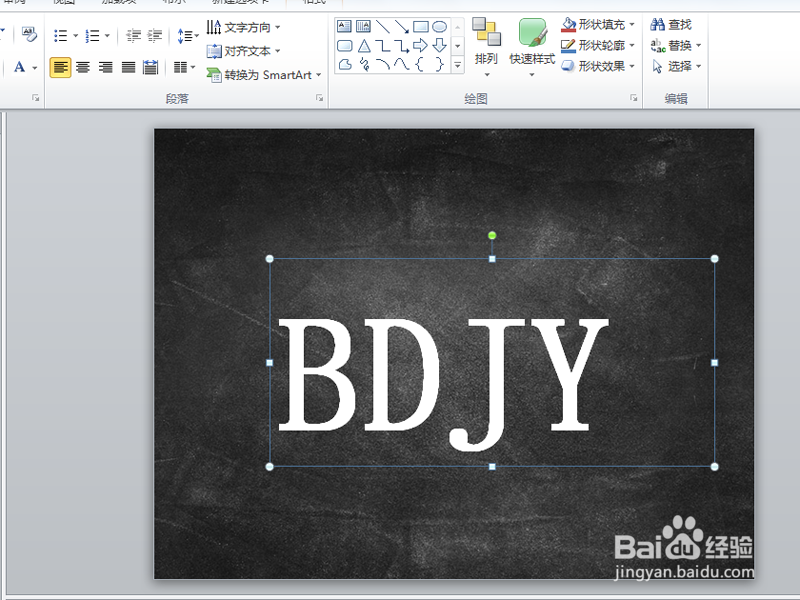Select the elbow arrow connector shape
The width and height of the screenshot is (800, 600).
pos(402,46)
